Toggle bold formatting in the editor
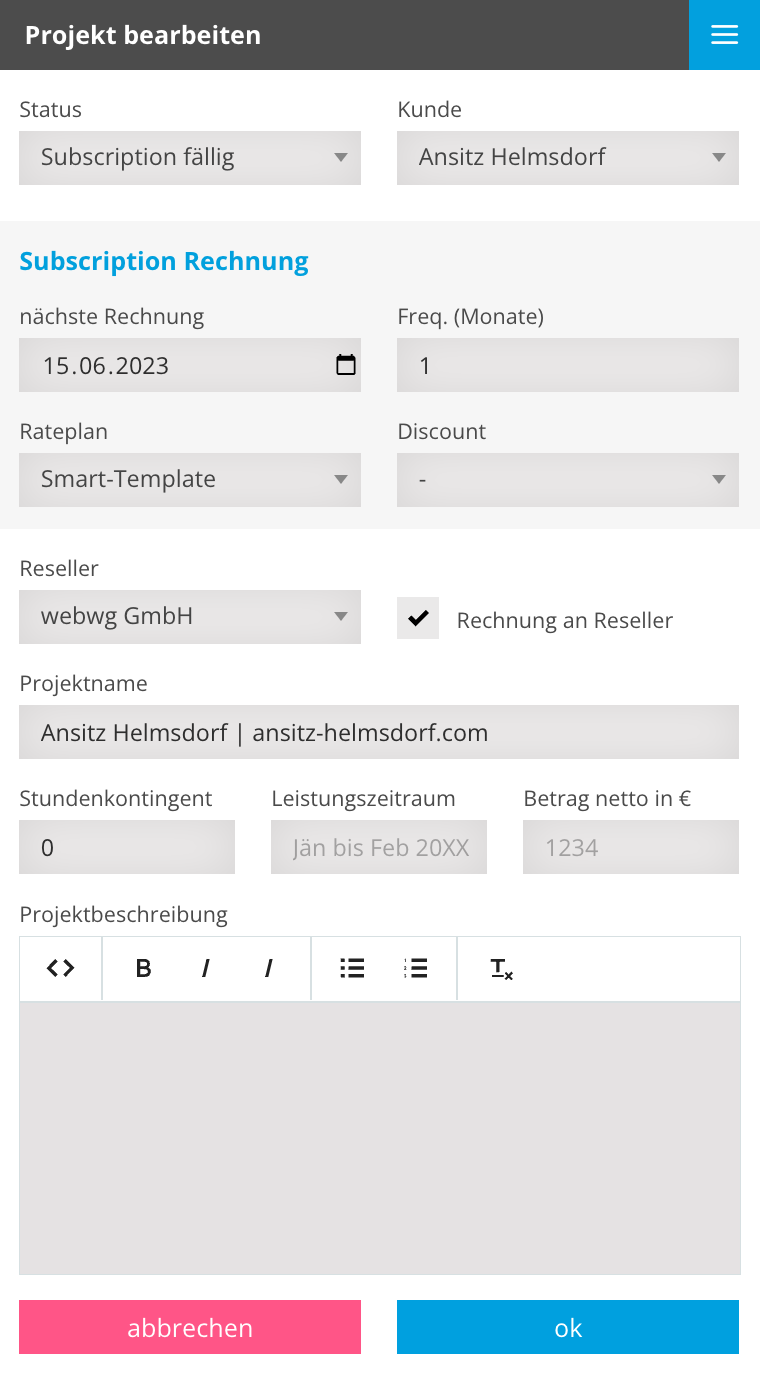760x1374 pixels. (x=143, y=968)
